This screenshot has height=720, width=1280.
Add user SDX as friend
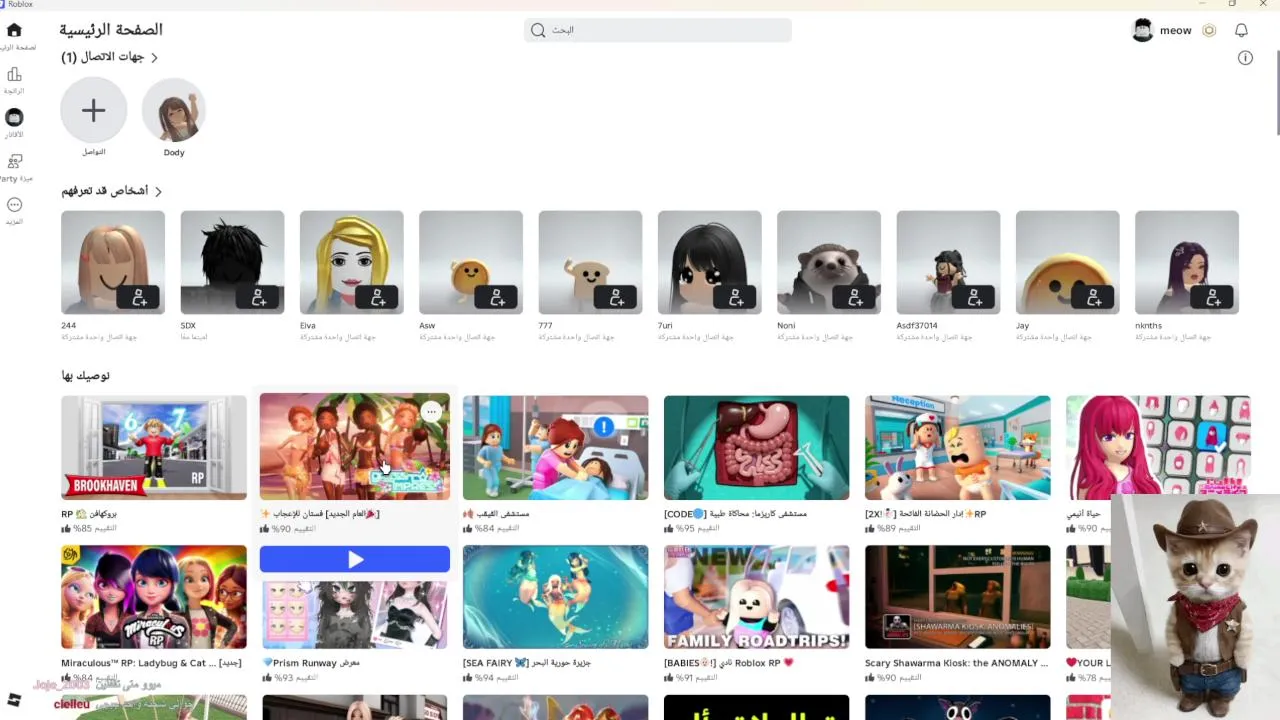click(259, 297)
